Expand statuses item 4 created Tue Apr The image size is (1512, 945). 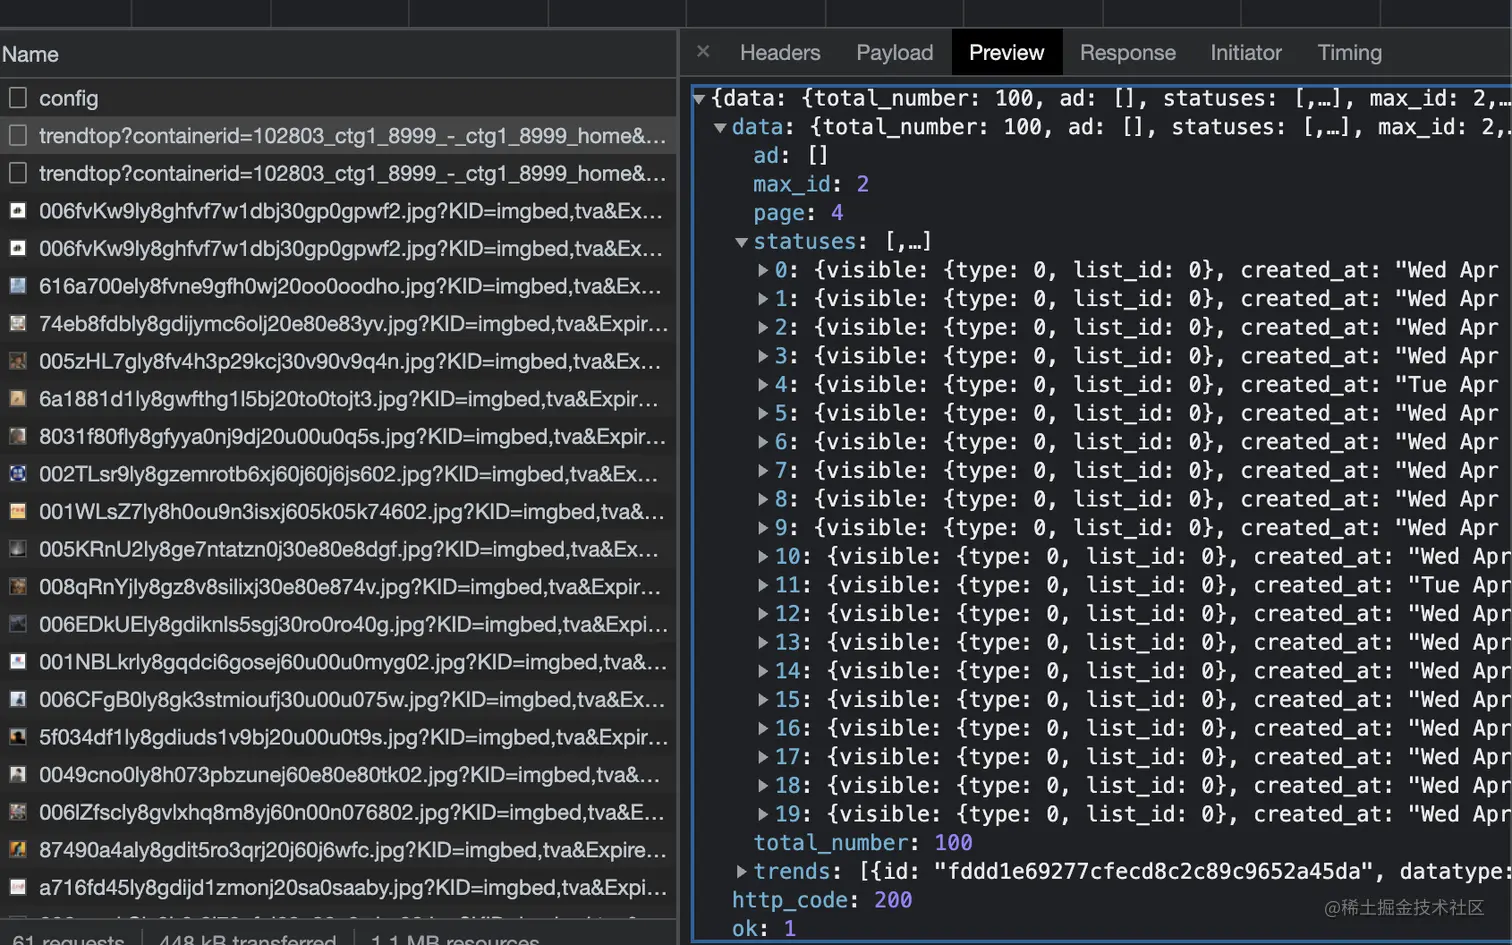[x=763, y=385]
